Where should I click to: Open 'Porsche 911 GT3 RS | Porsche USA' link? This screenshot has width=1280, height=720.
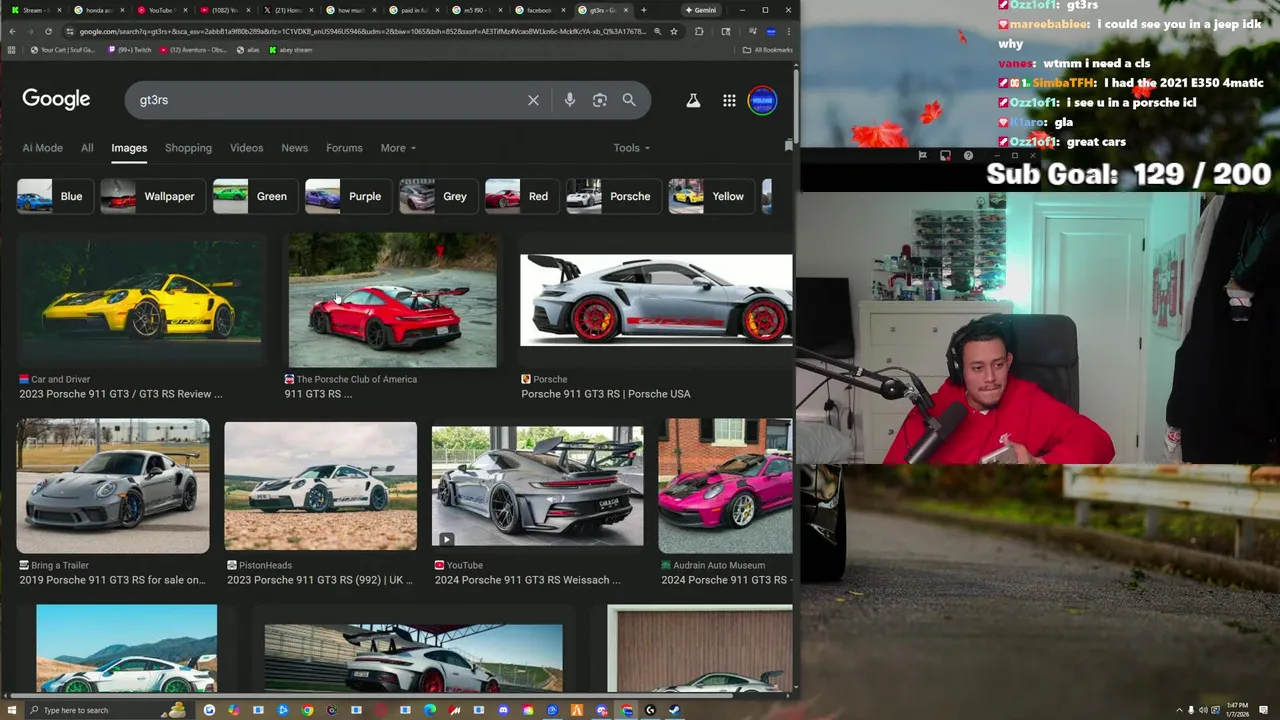point(606,394)
